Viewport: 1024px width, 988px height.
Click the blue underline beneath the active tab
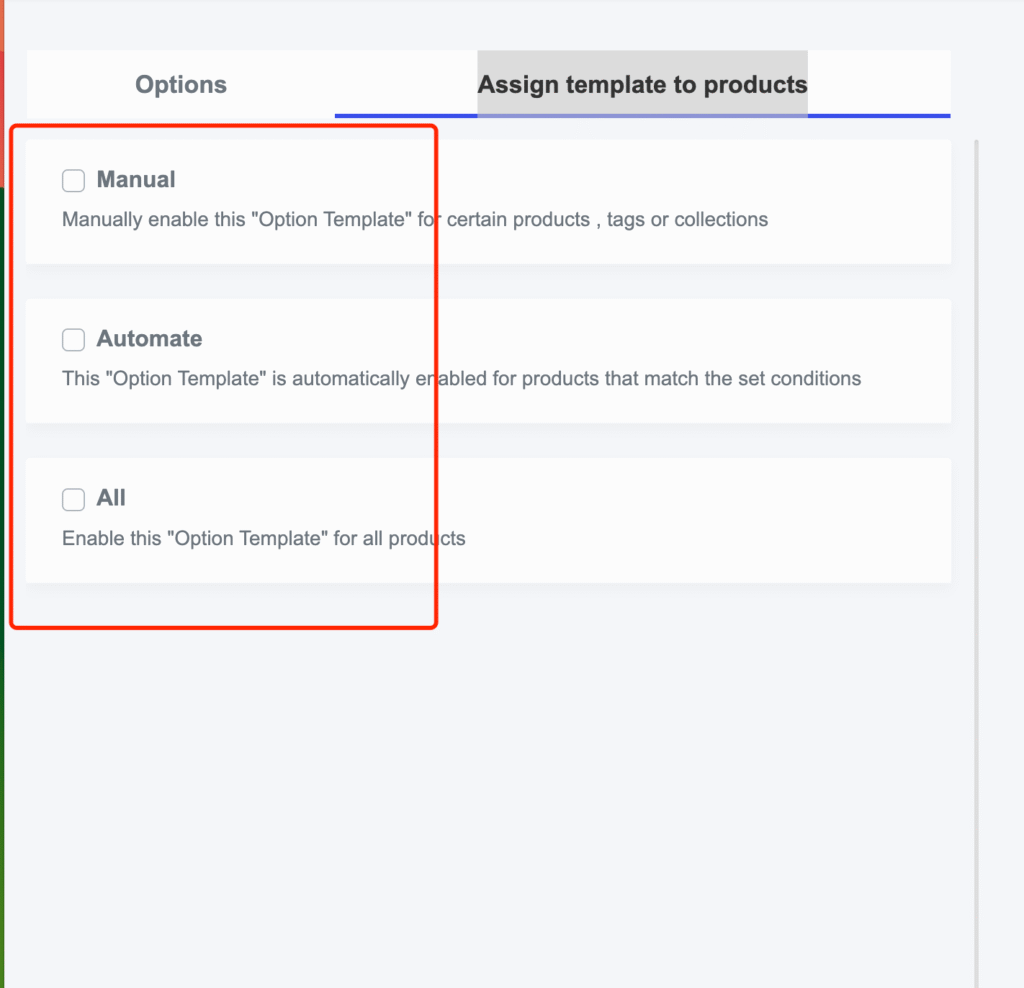coord(642,116)
